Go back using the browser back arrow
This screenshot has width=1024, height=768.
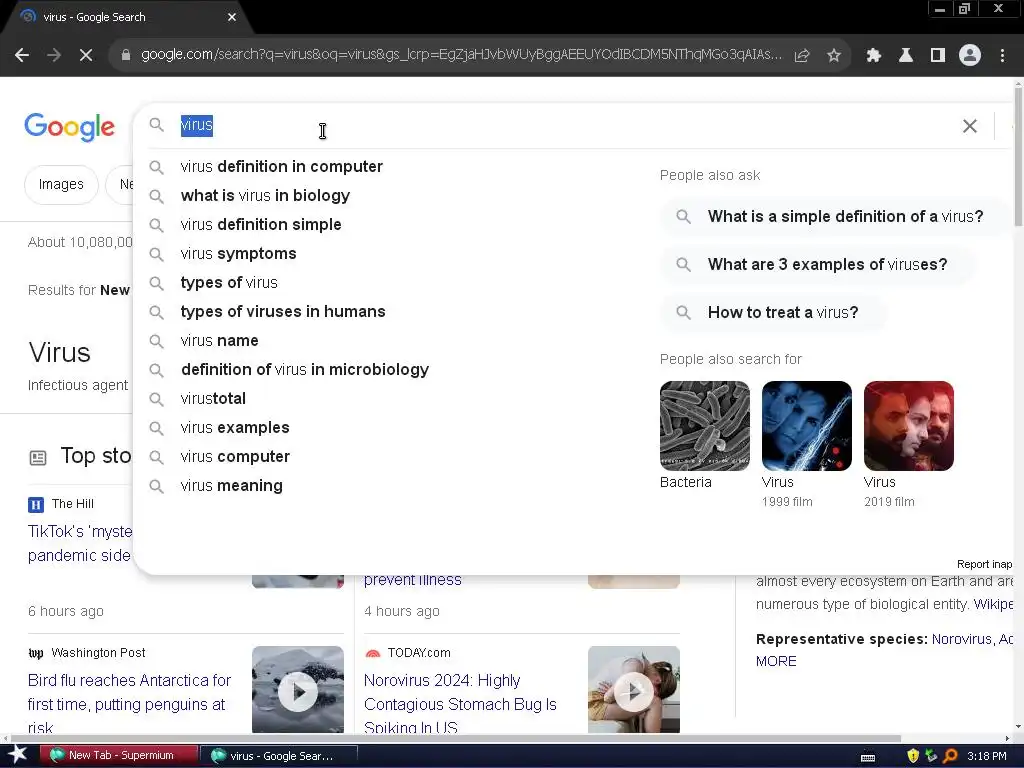(22, 56)
